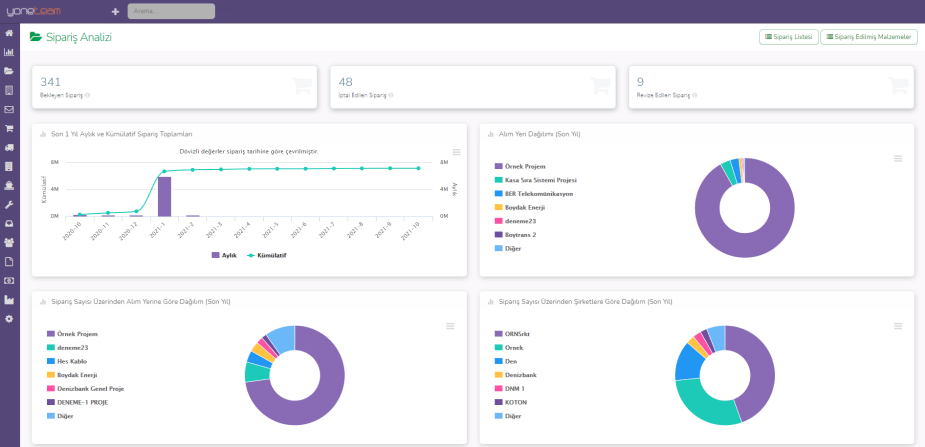Toggle Kasa Sıra Sistemi Projesi legend item

pyautogui.click(x=540, y=180)
